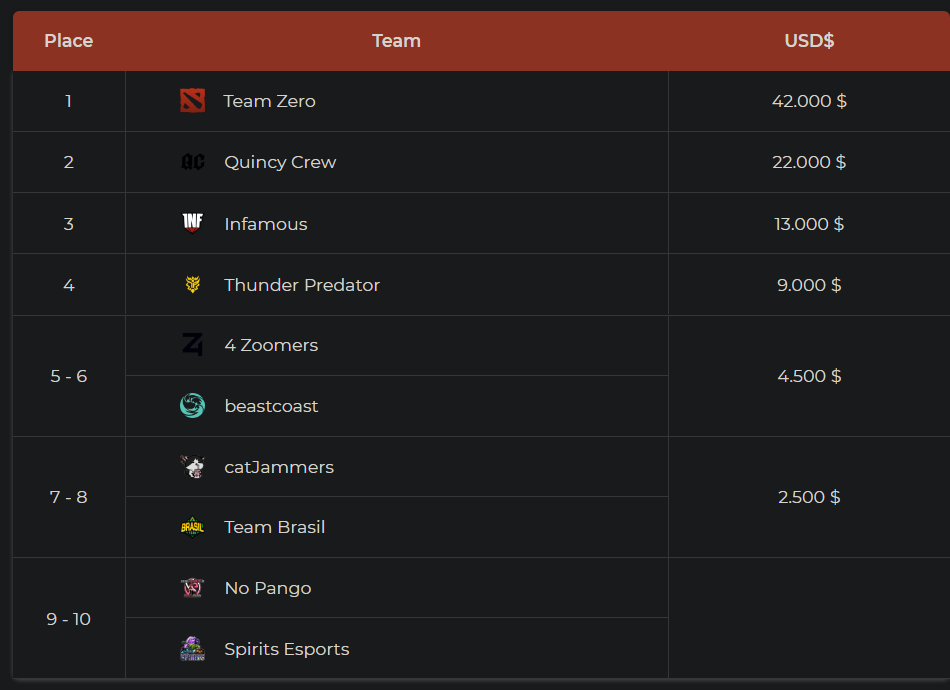
Task: Click the Team Brasil logo
Action: 193,527
